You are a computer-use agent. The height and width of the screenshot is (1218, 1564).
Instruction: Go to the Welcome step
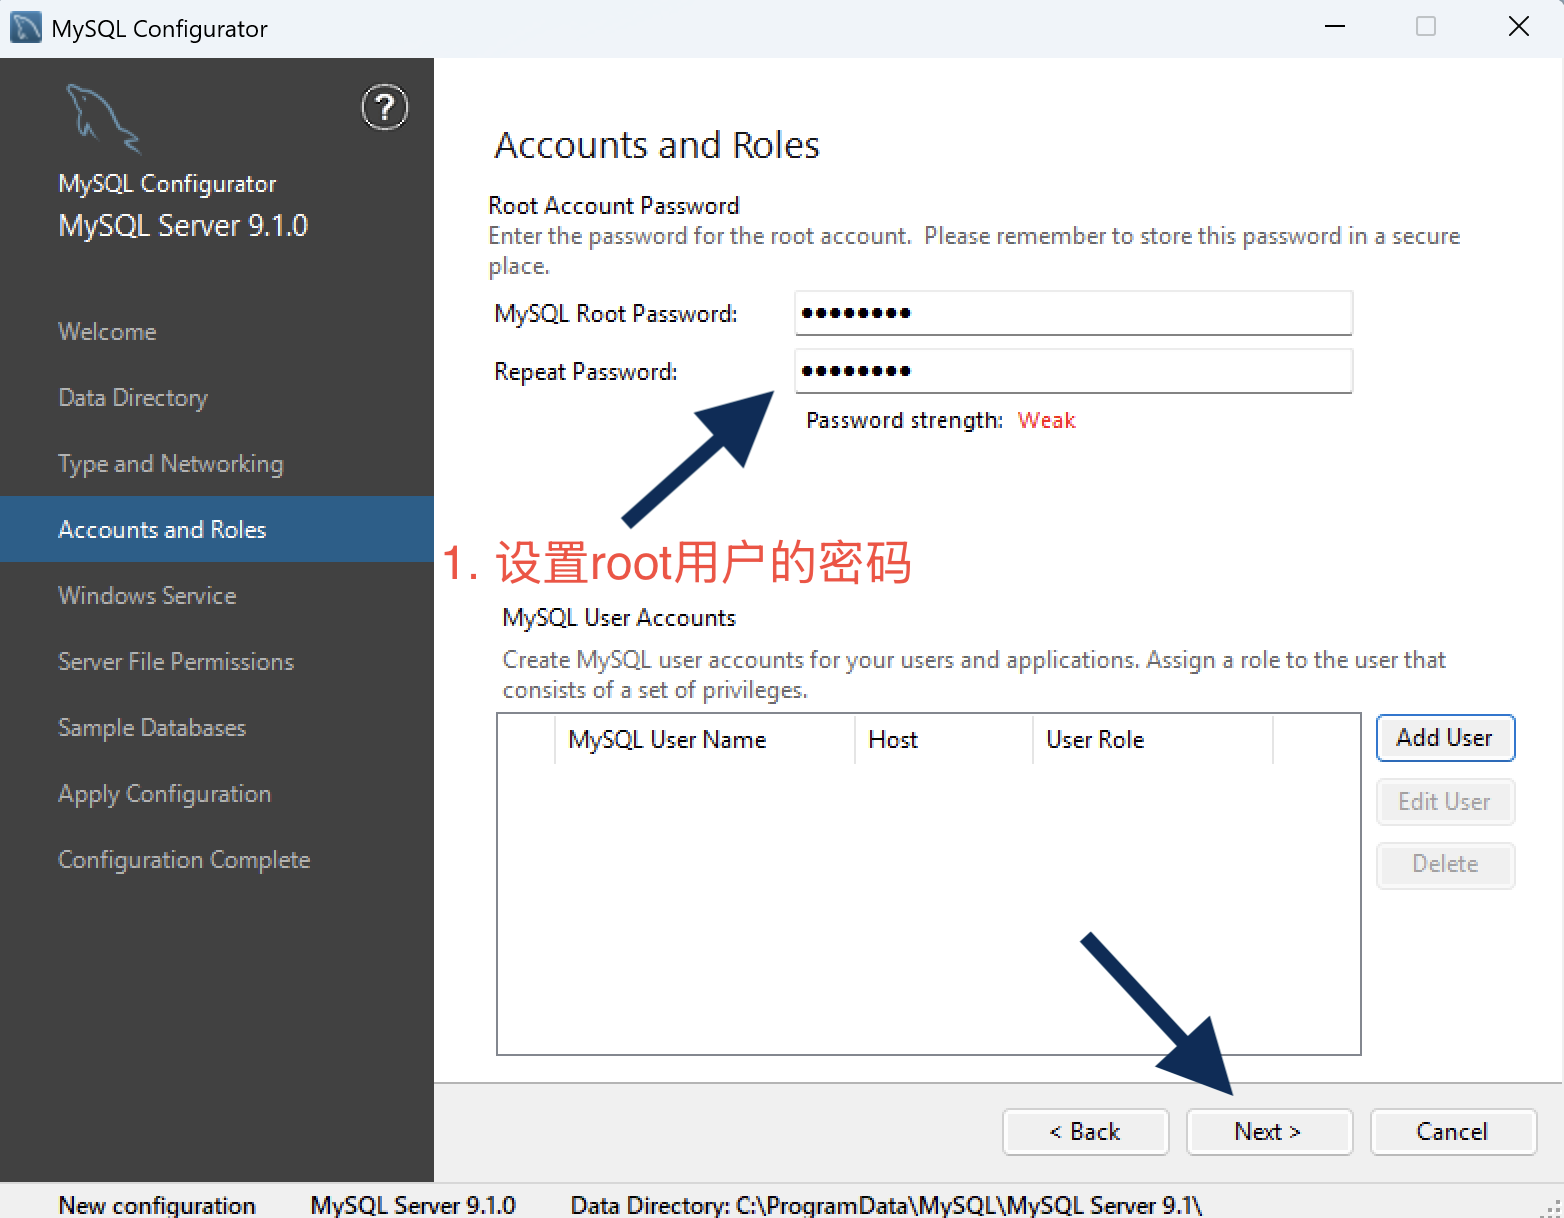point(107,332)
